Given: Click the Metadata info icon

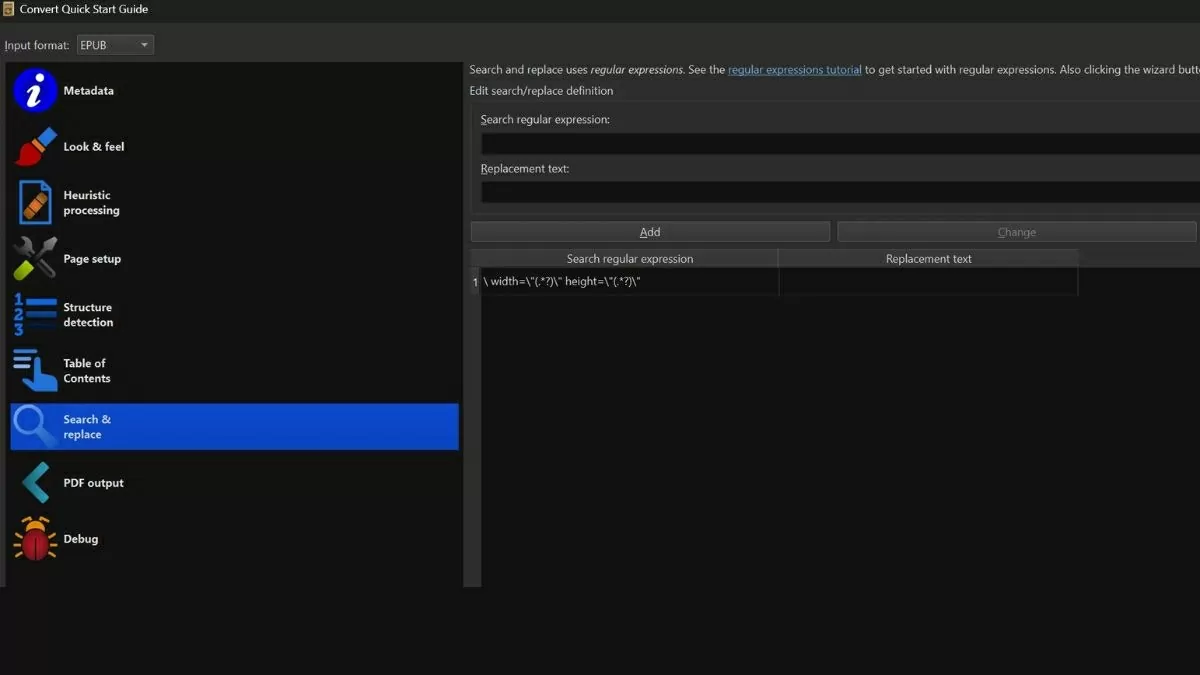Looking at the screenshot, I should [x=35, y=91].
